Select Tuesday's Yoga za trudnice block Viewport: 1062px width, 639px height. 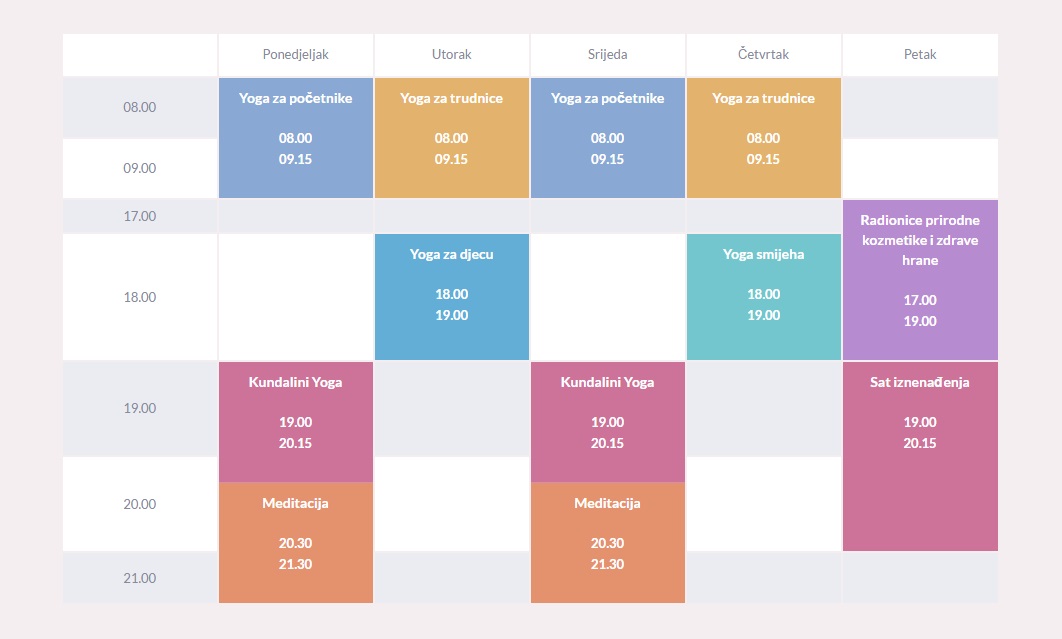(452, 138)
